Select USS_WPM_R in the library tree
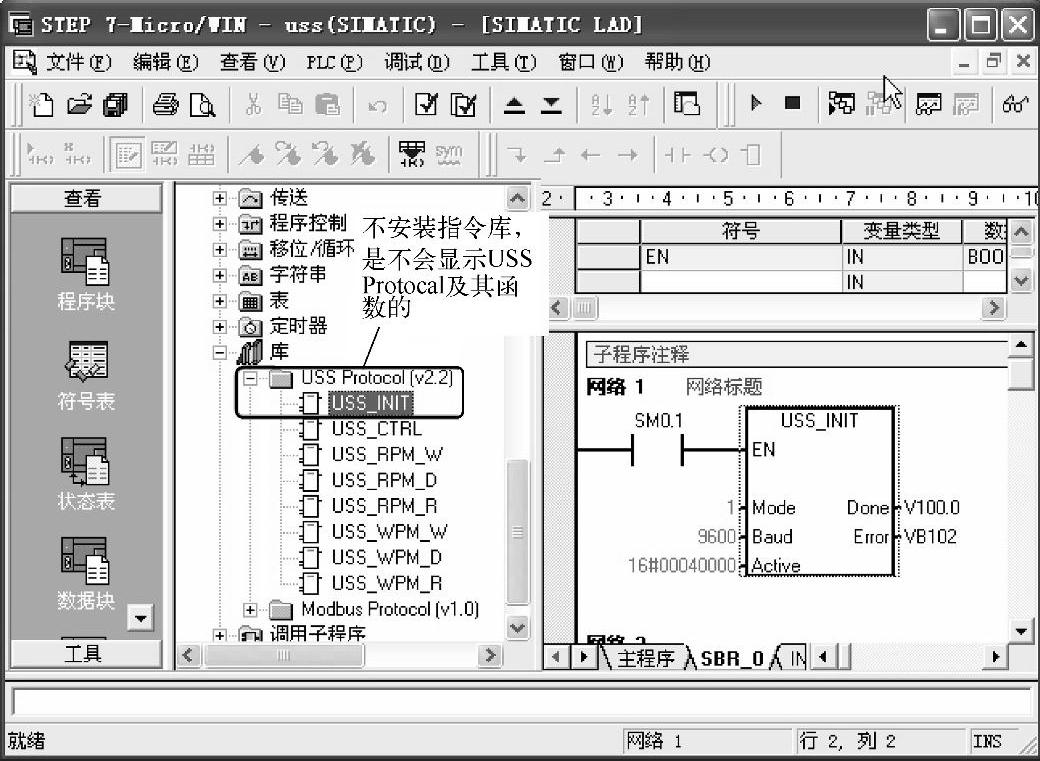 (x=387, y=583)
